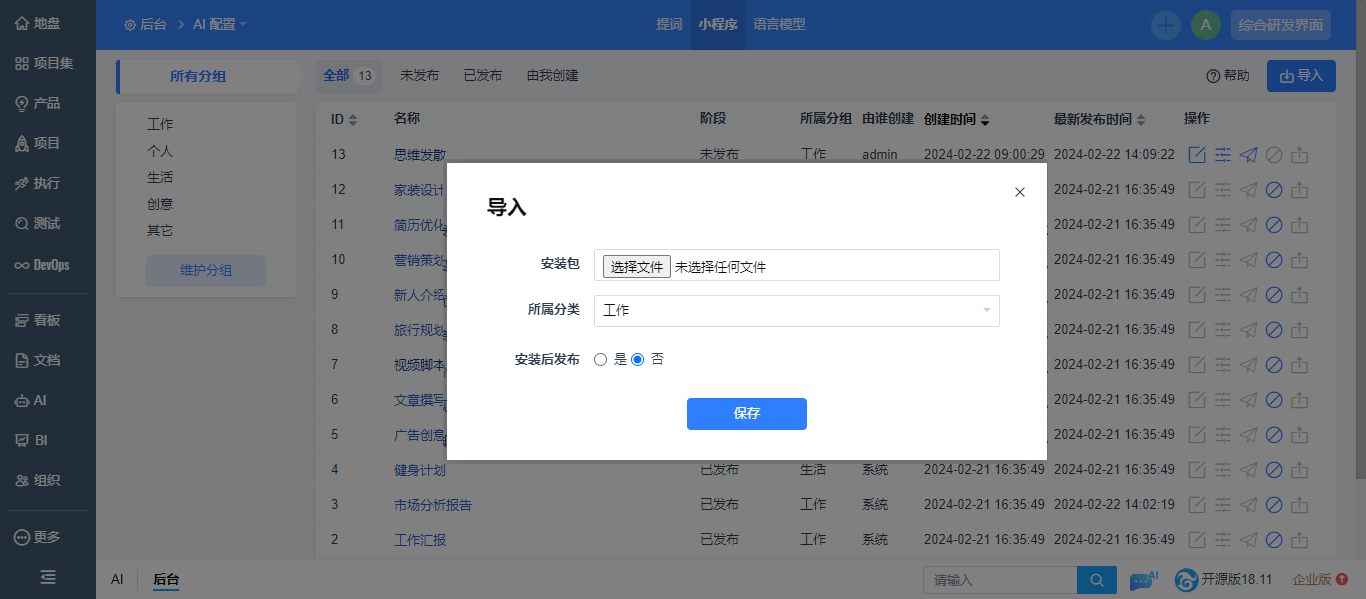Select the 创意 group in left panel

click(x=160, y=204)
